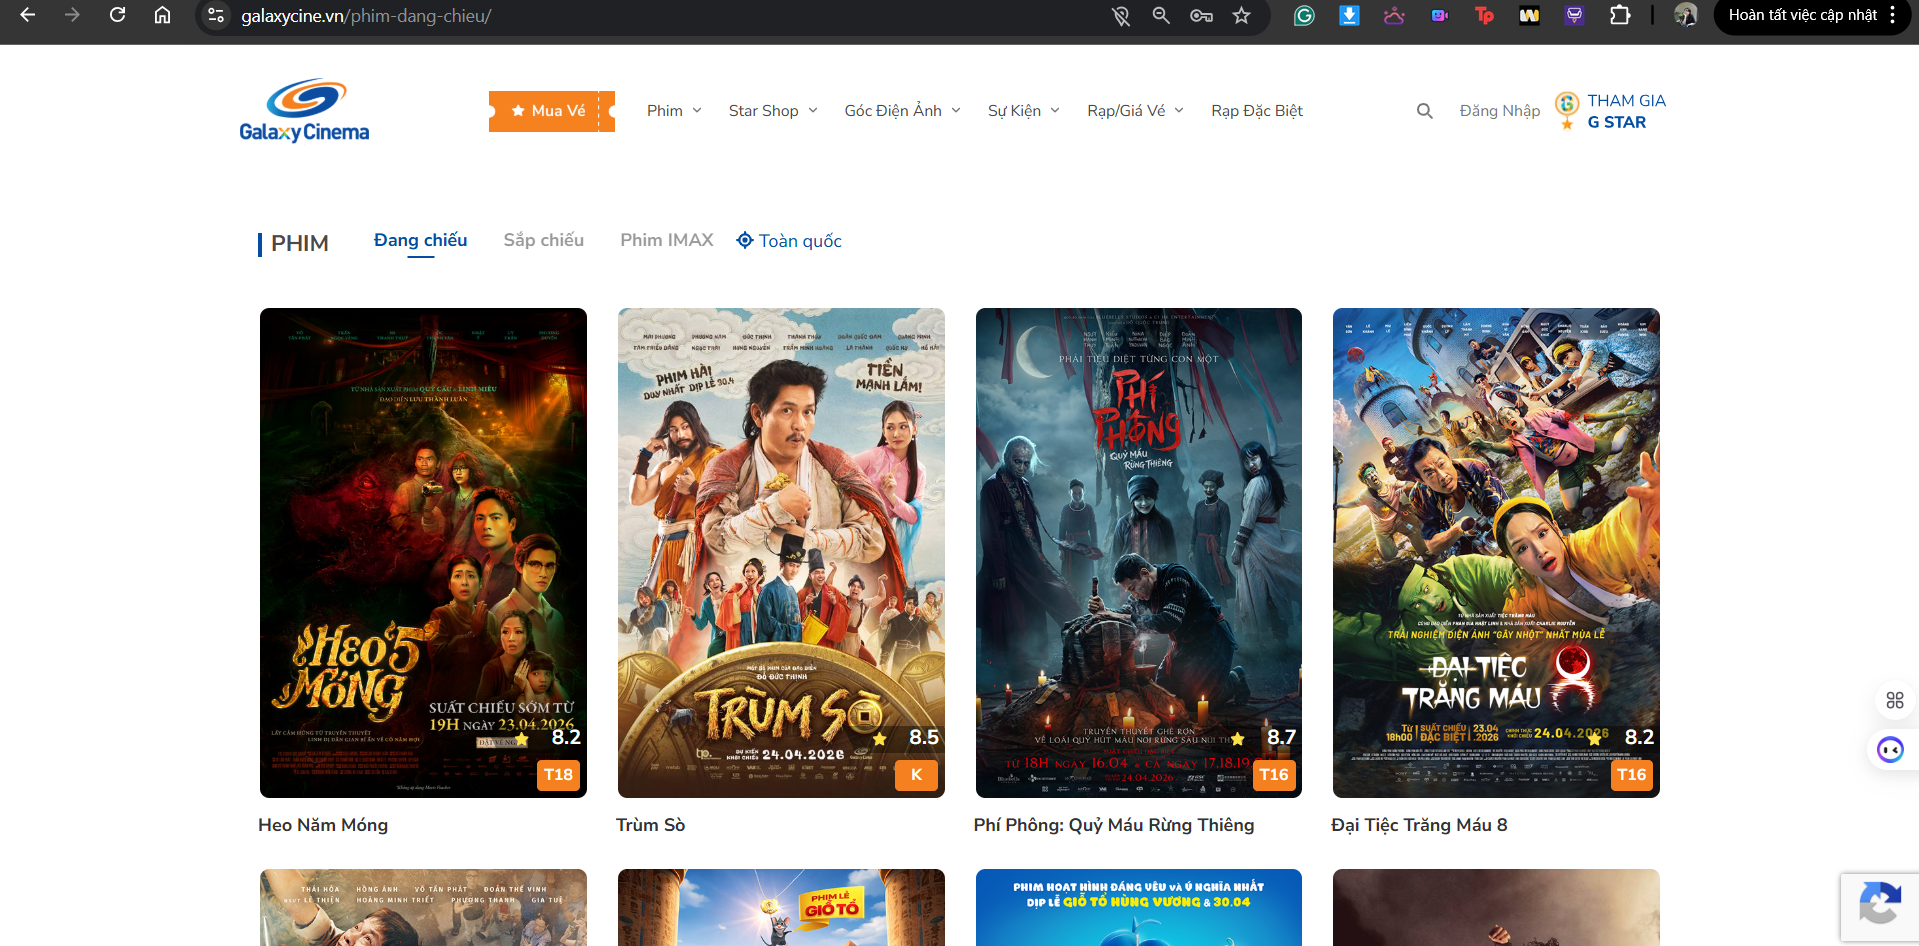Expand the Phim menu
The width and height of the screenshot is (1919, 946).
(674, 111)
